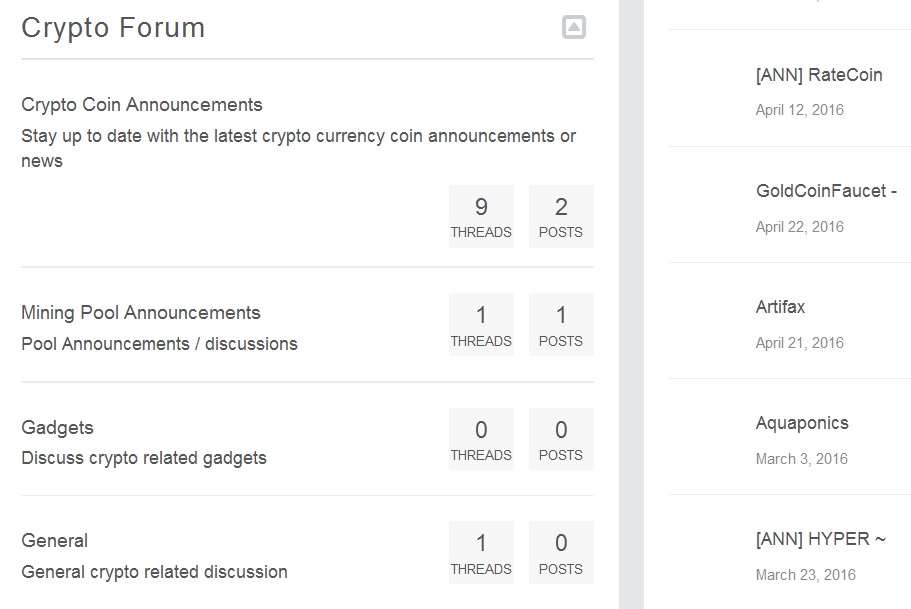Click the April 12, 2016 date
Viewport: 911px width, 609px height.
799,110
